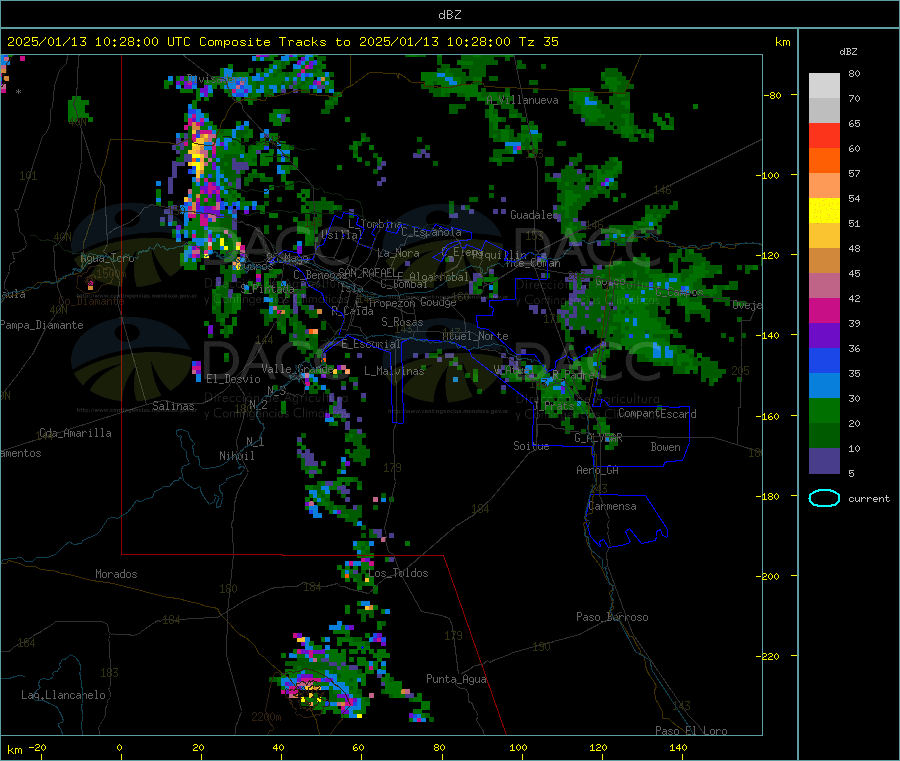Click the 'Paso_Barroso' map label
The width and height of the screenshot is (900, 761).
612,617
